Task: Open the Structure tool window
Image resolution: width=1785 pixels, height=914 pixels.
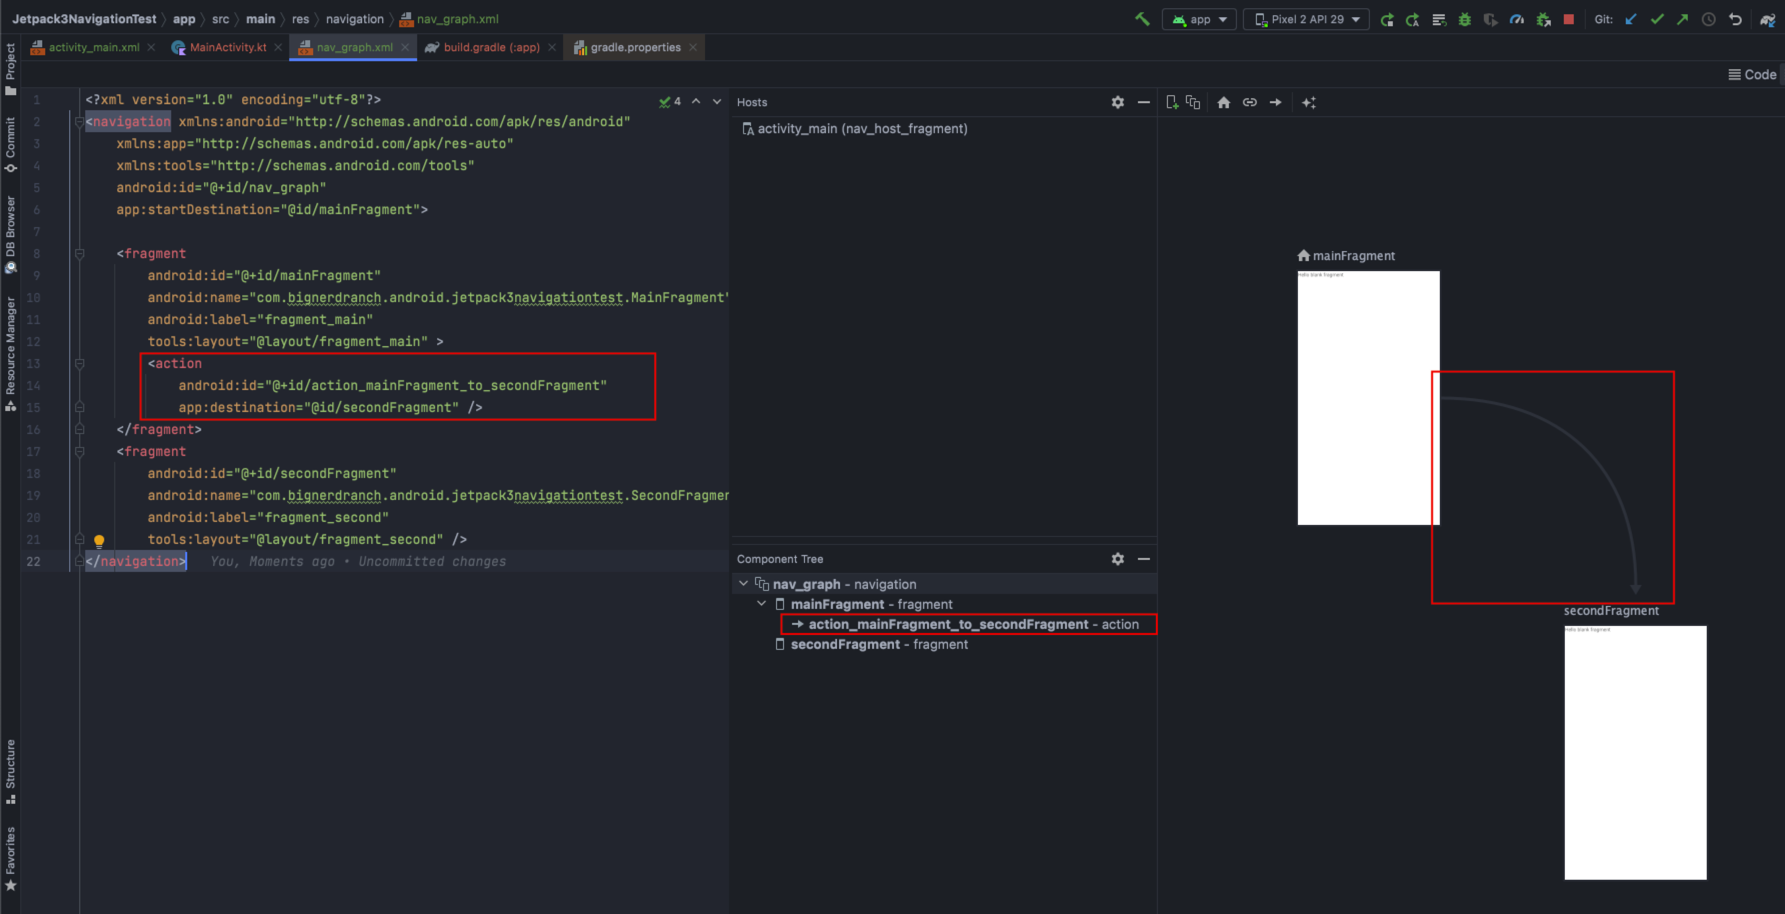Action: click(x=10, y=771)
